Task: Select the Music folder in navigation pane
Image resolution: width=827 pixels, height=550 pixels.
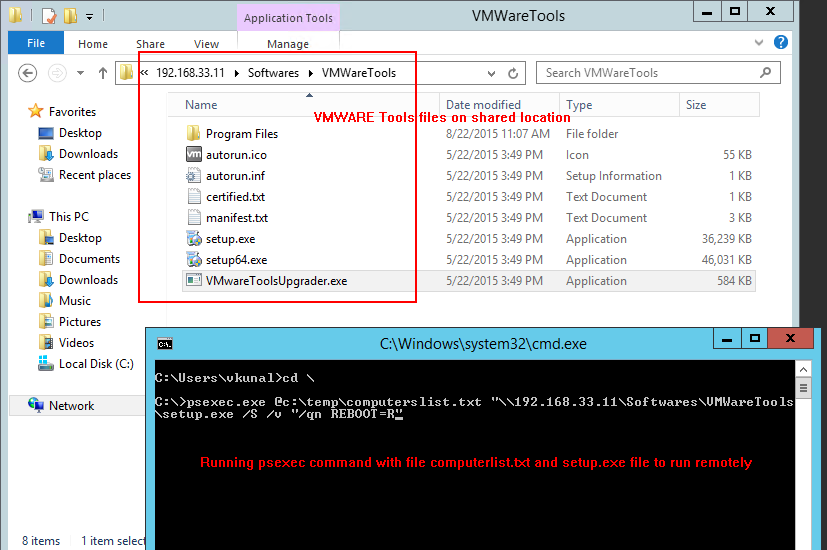Action: pos(75,301)
